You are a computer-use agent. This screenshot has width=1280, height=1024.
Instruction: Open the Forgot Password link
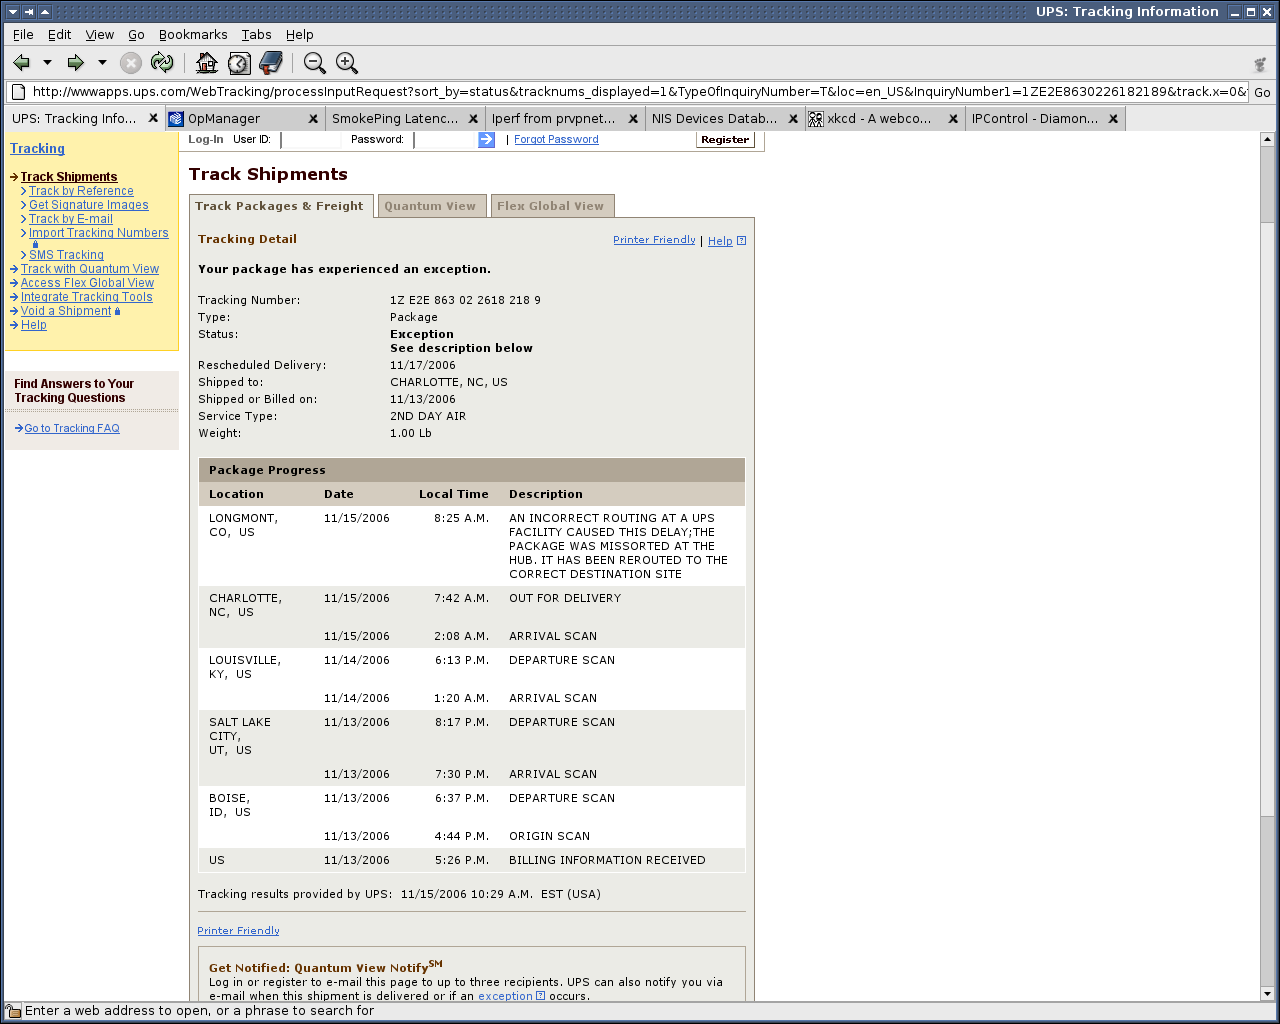point(556,140)
